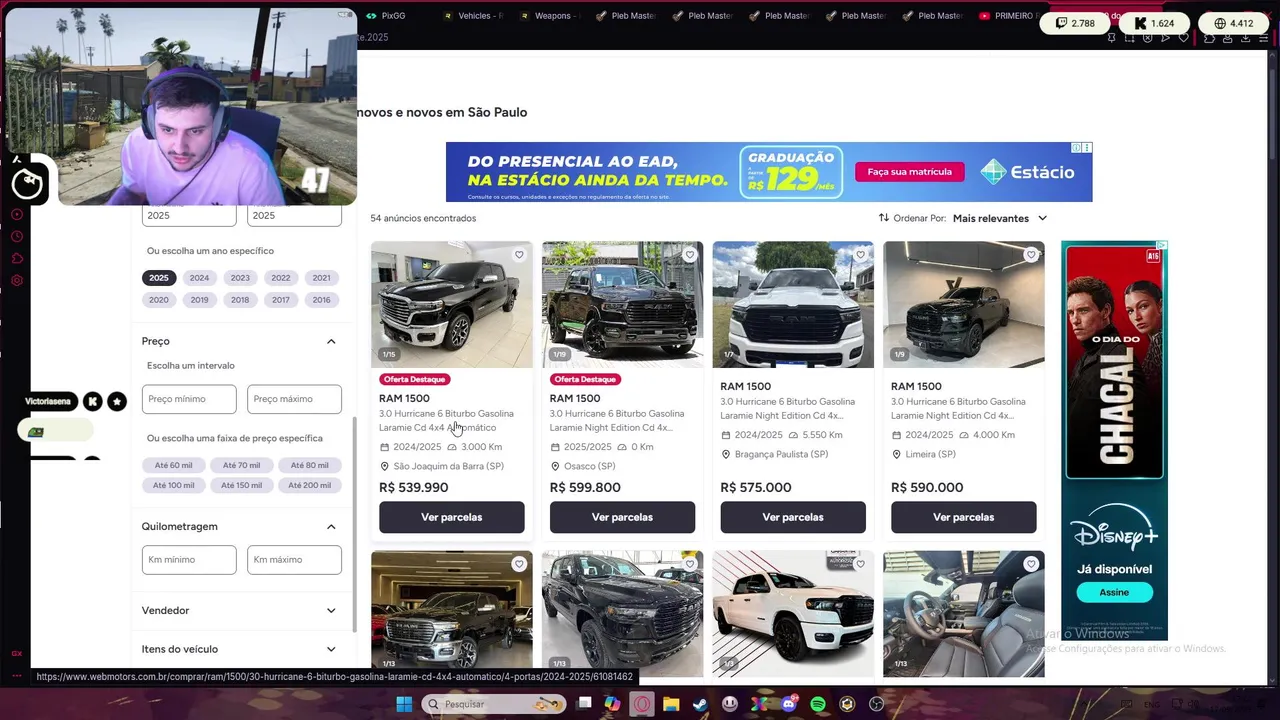The width and height of the screenshot is (1280, 720).
Task: Switch to the first Pleb Master tab
Action: pos(627,16)
